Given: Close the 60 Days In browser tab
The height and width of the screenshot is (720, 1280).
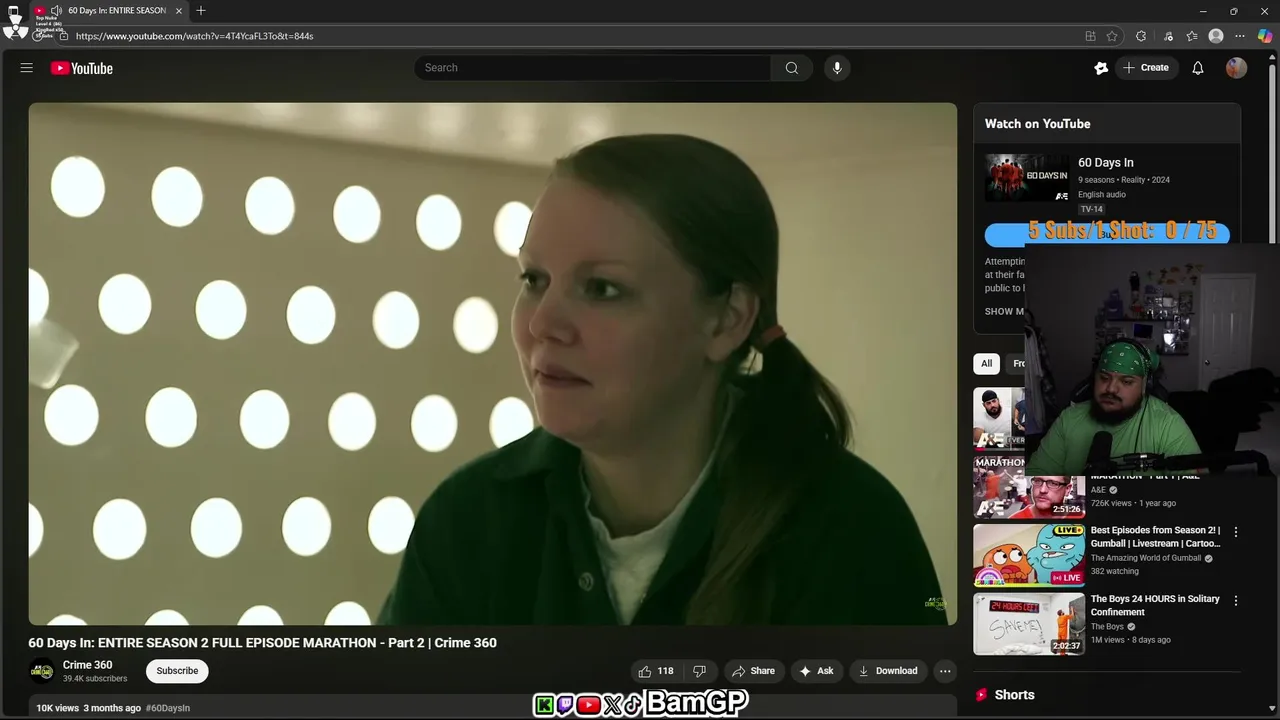Looking at the screenshot, I should click(x=179, y=10).
